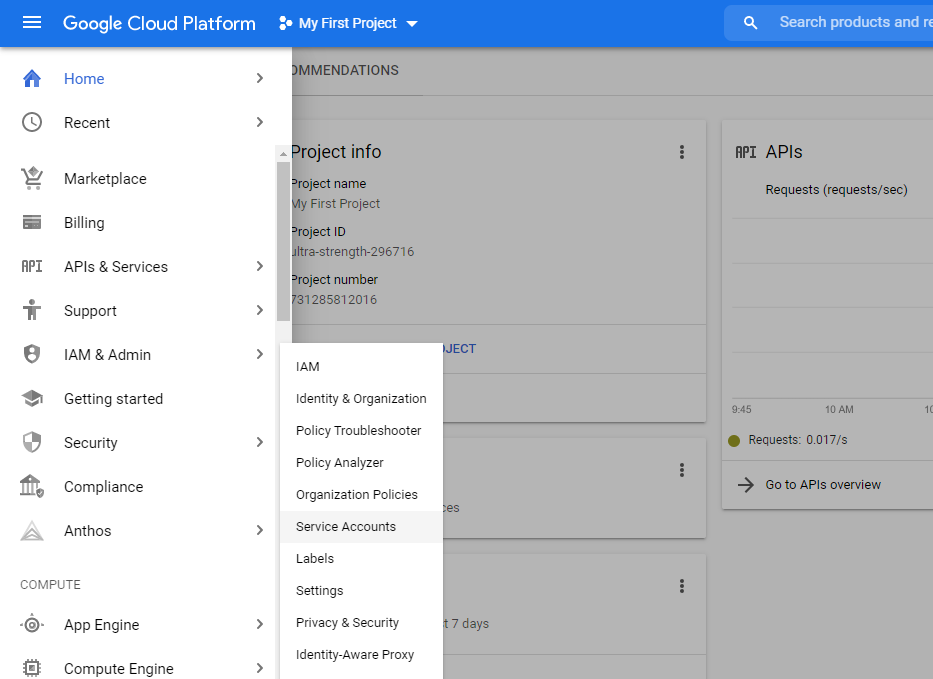Expand the APIs & Services submenu chevron
933x679 pixels.
pyautogui.click(x=259, y=266)
